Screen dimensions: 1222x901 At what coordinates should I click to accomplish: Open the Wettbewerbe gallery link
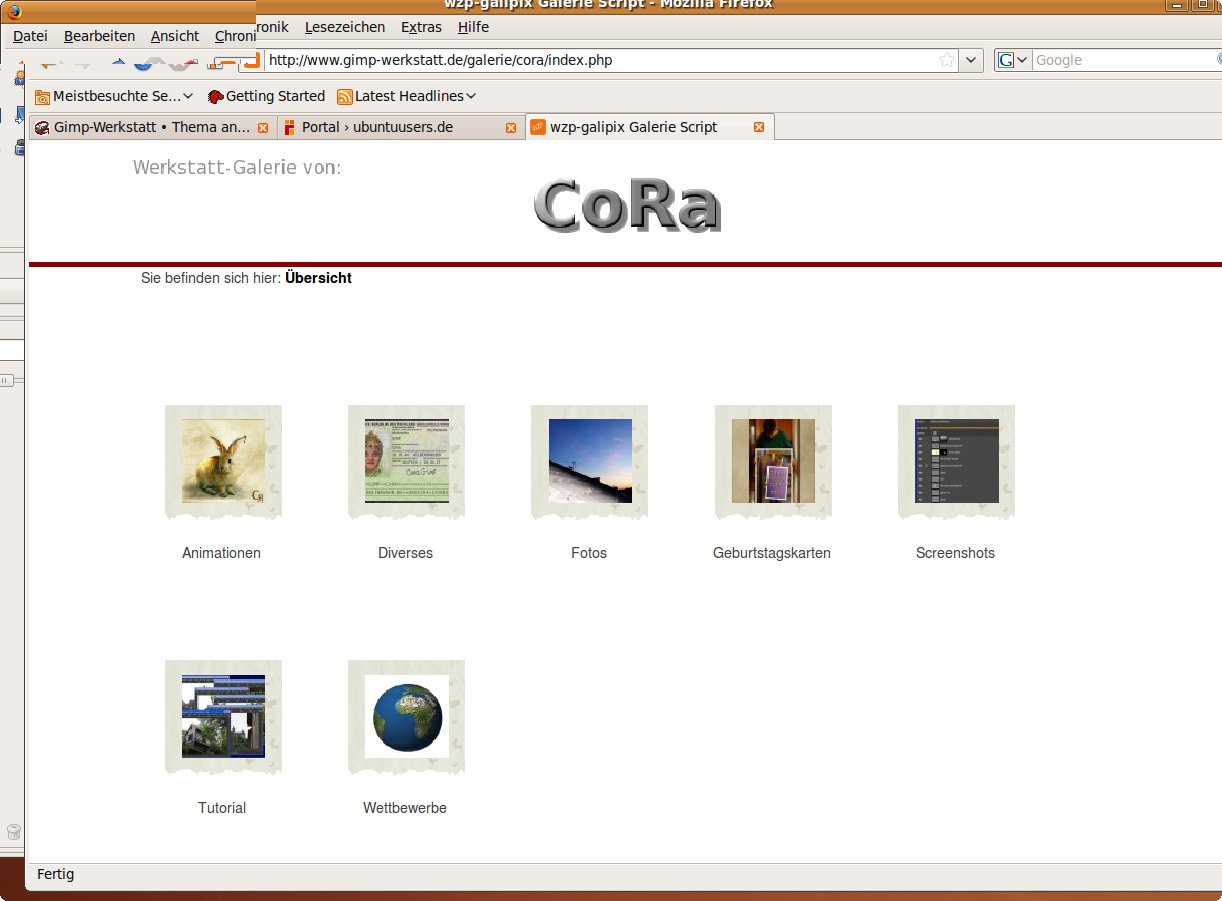click(x=405, y=808)
